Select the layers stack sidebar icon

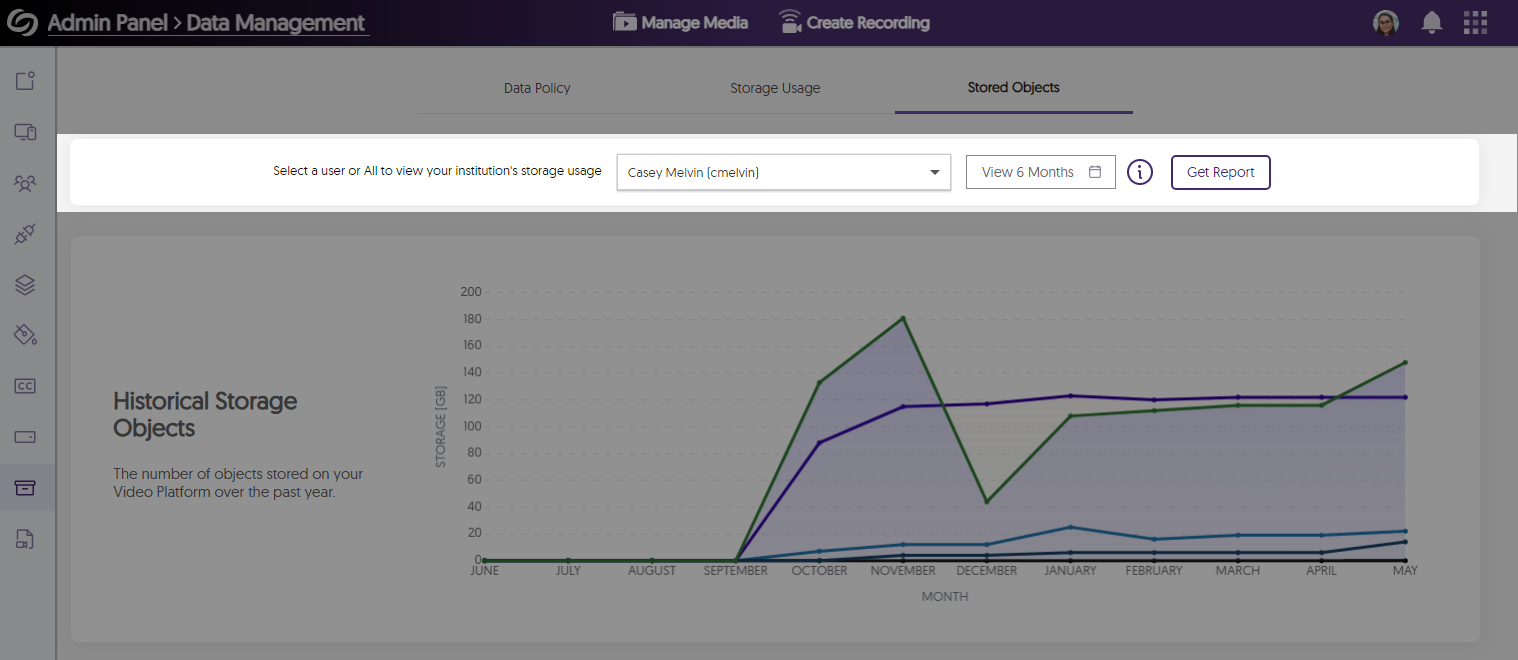pyautogui.click(x=25, y=284)
